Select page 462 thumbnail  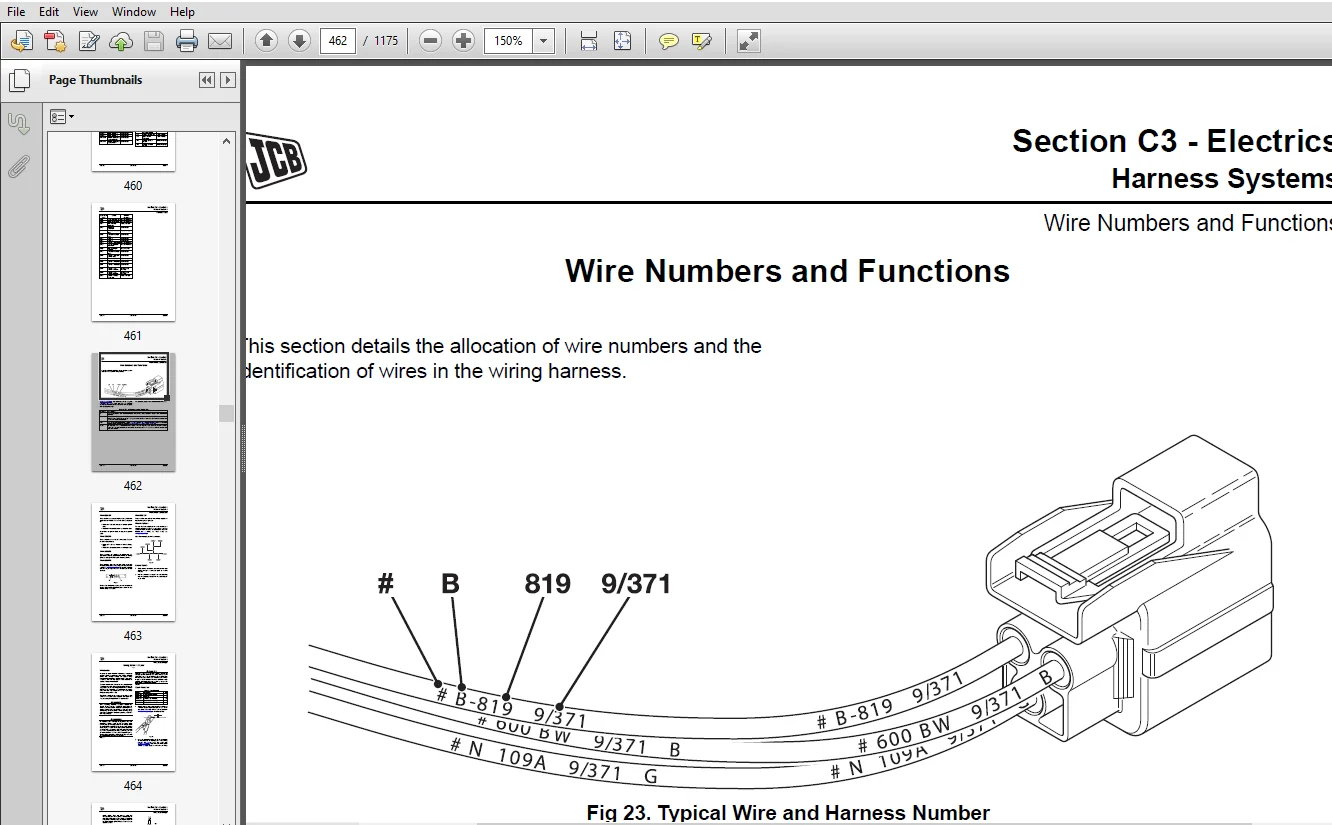pos(133,412)
